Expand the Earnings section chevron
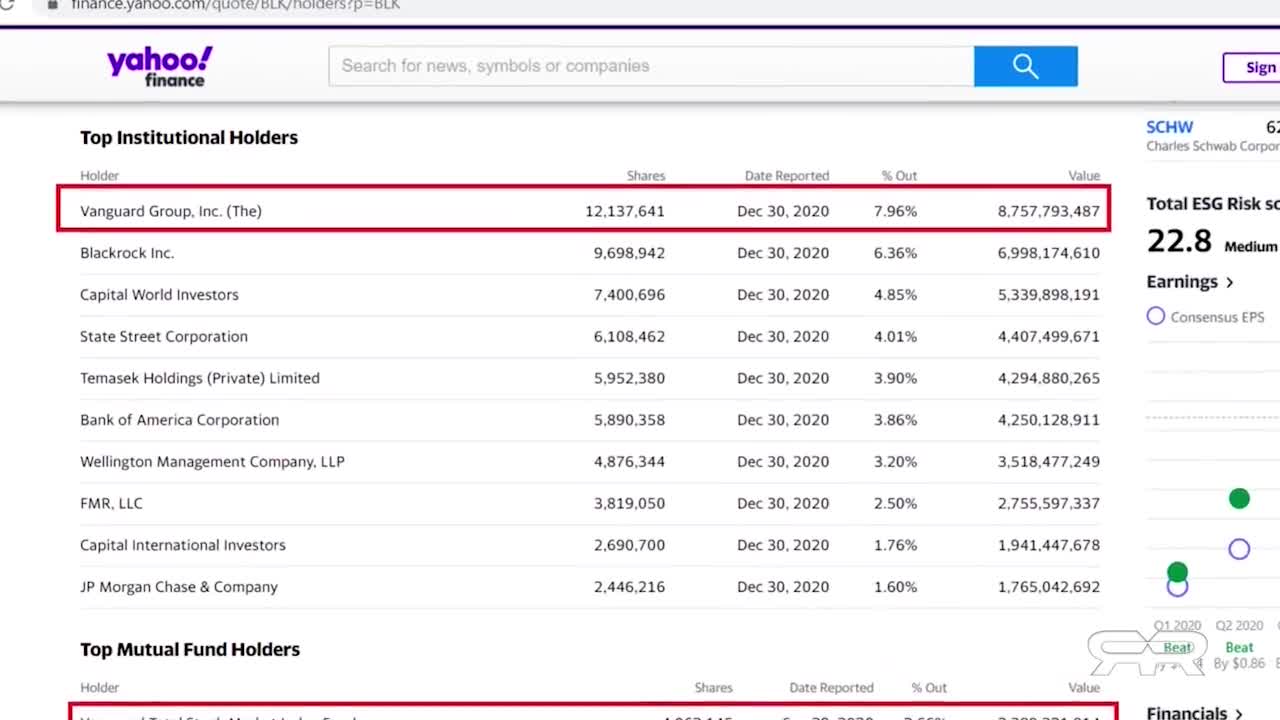1280x720 pixels. (1230, 283)
